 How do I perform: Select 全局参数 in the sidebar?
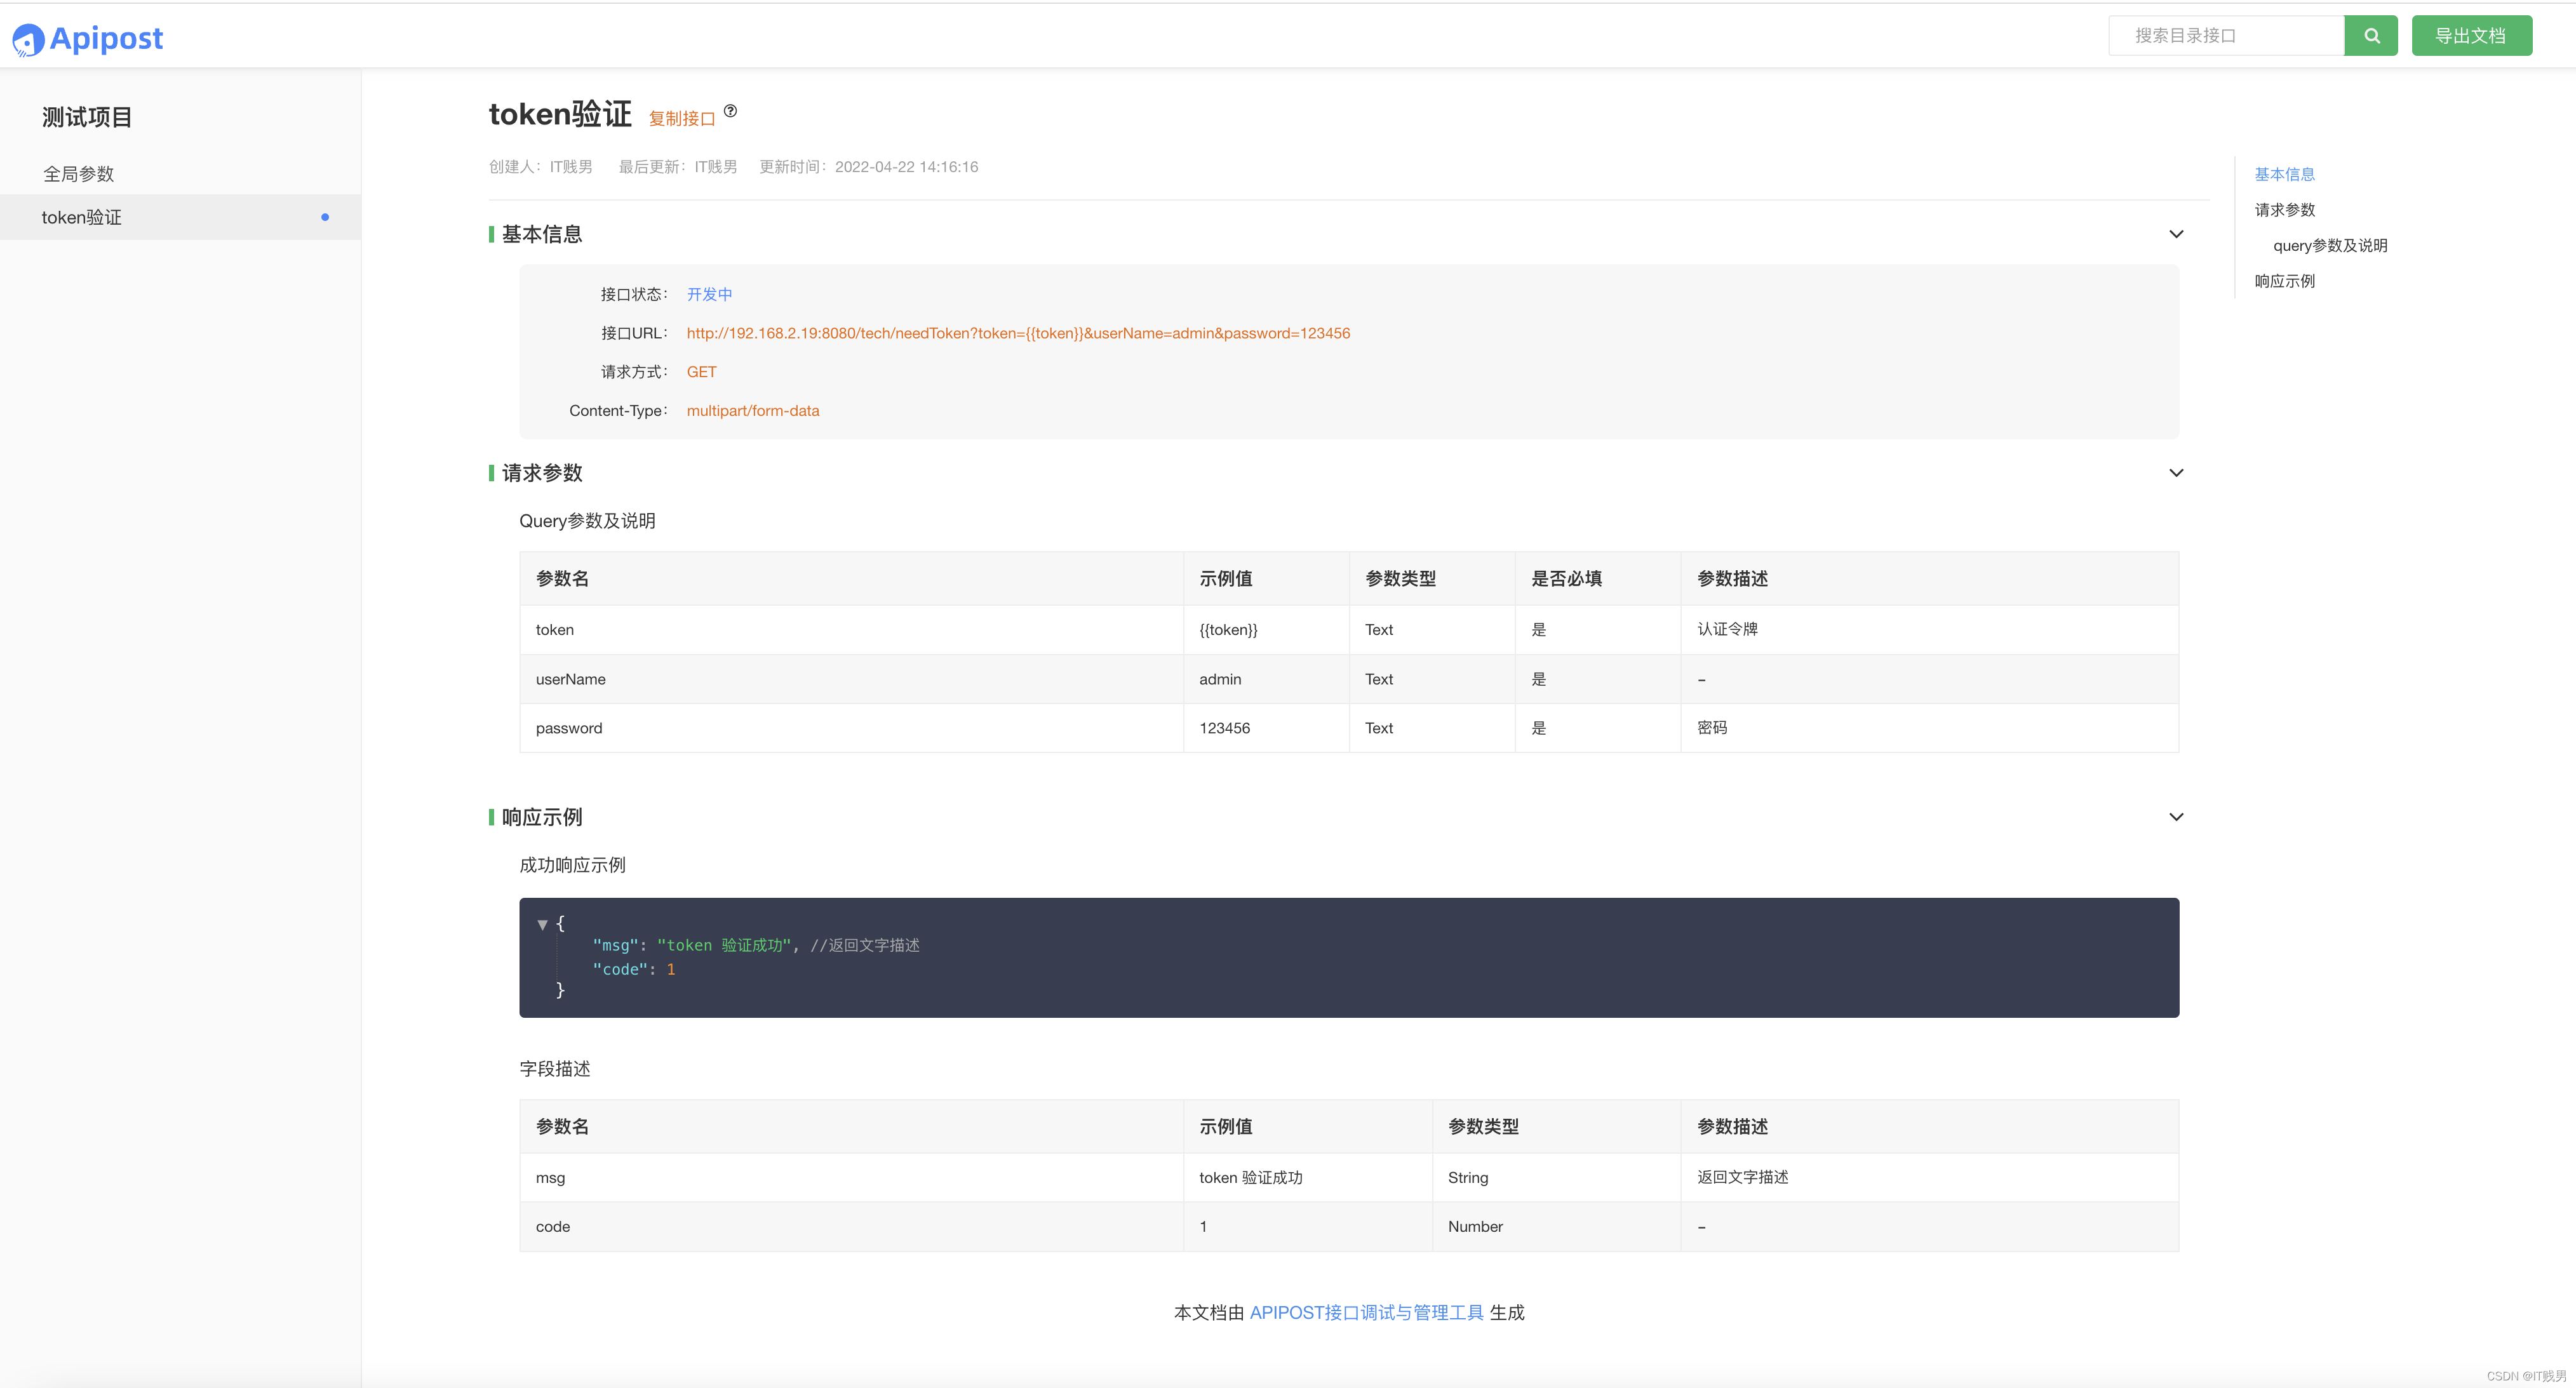pyautogui.click(x=79, y=174)
